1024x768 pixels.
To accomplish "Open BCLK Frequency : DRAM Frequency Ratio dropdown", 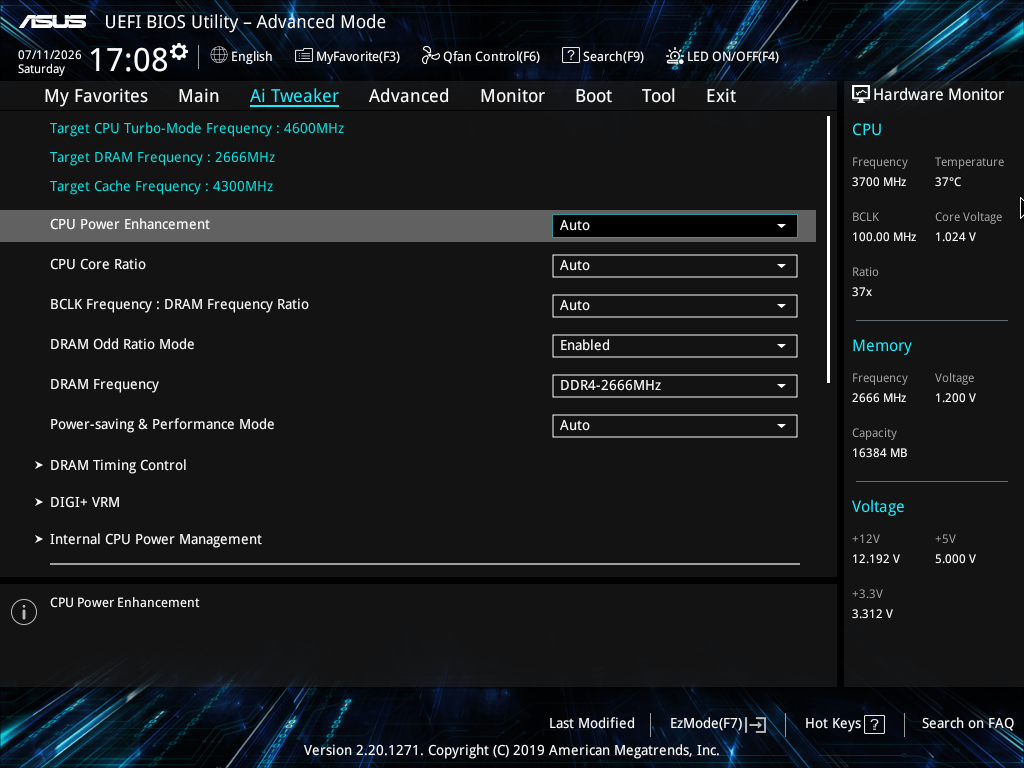I will [675, 306].
